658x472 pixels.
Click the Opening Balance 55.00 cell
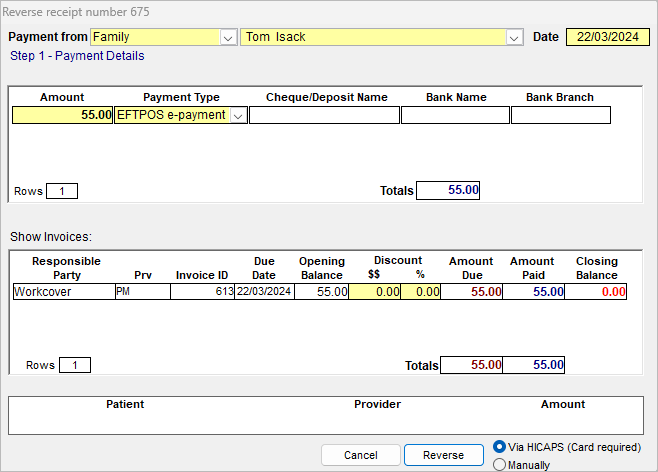tap(321, 292)
